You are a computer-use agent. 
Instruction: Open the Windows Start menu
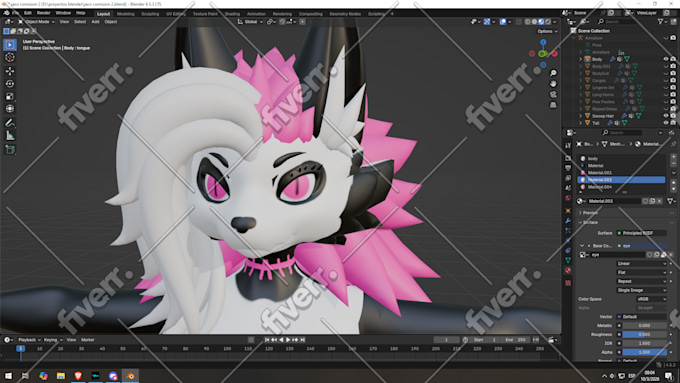8,376
